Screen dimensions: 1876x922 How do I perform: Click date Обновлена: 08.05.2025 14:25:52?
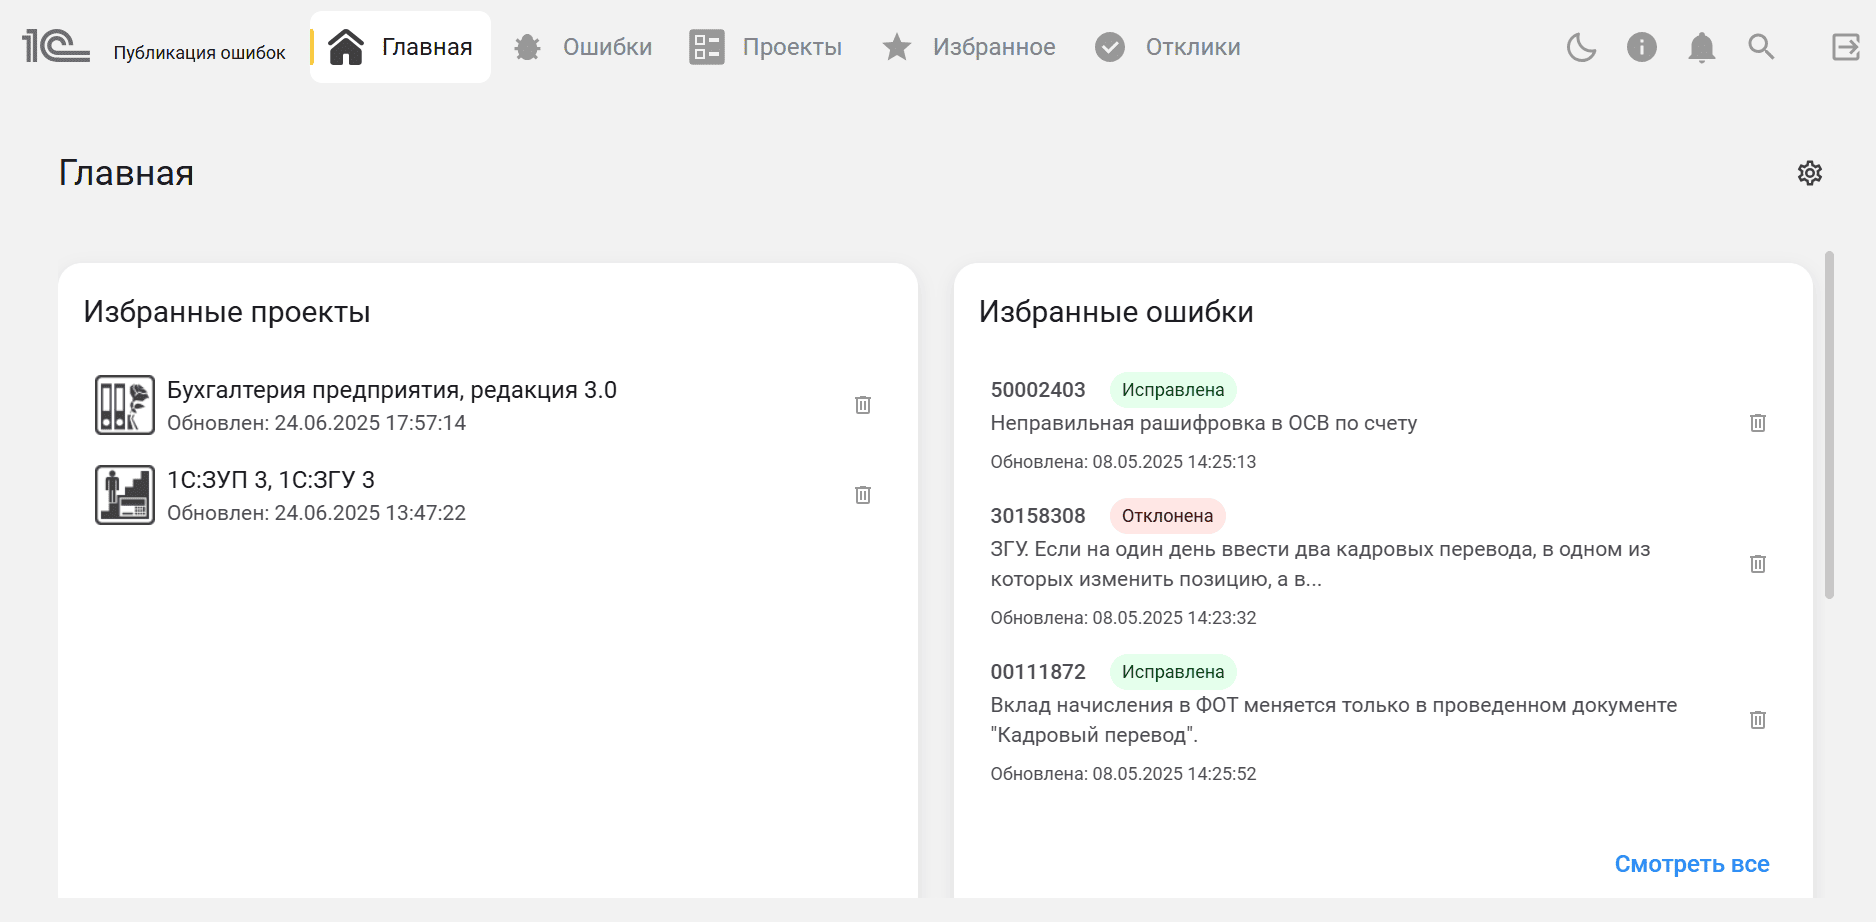(1123, 774)
